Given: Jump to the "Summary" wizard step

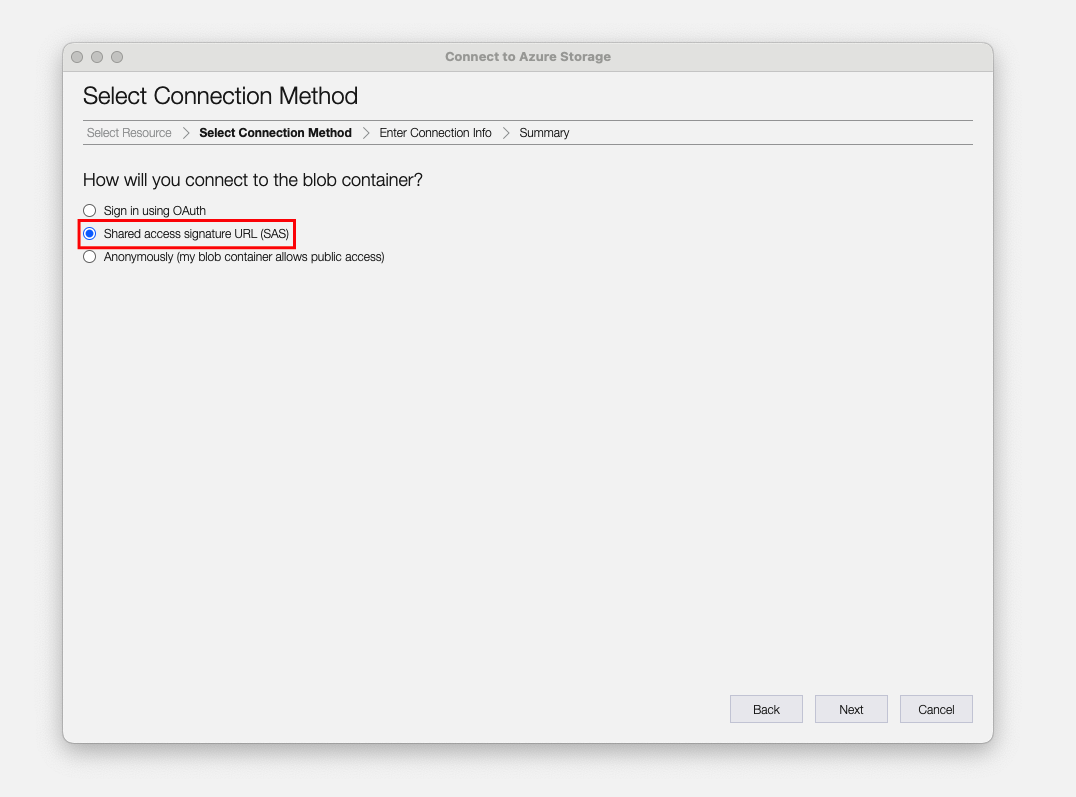Looking at the screenshot, I should point(544,132).
